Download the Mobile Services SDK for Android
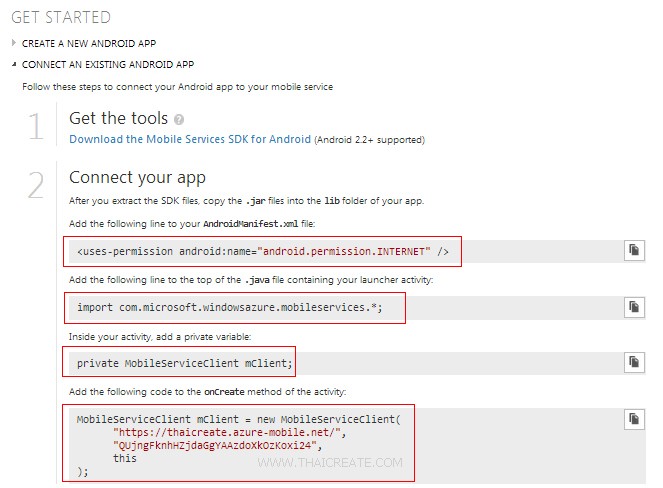The width and height of the screenshot is (663, 488). click(x=190, y=139)
